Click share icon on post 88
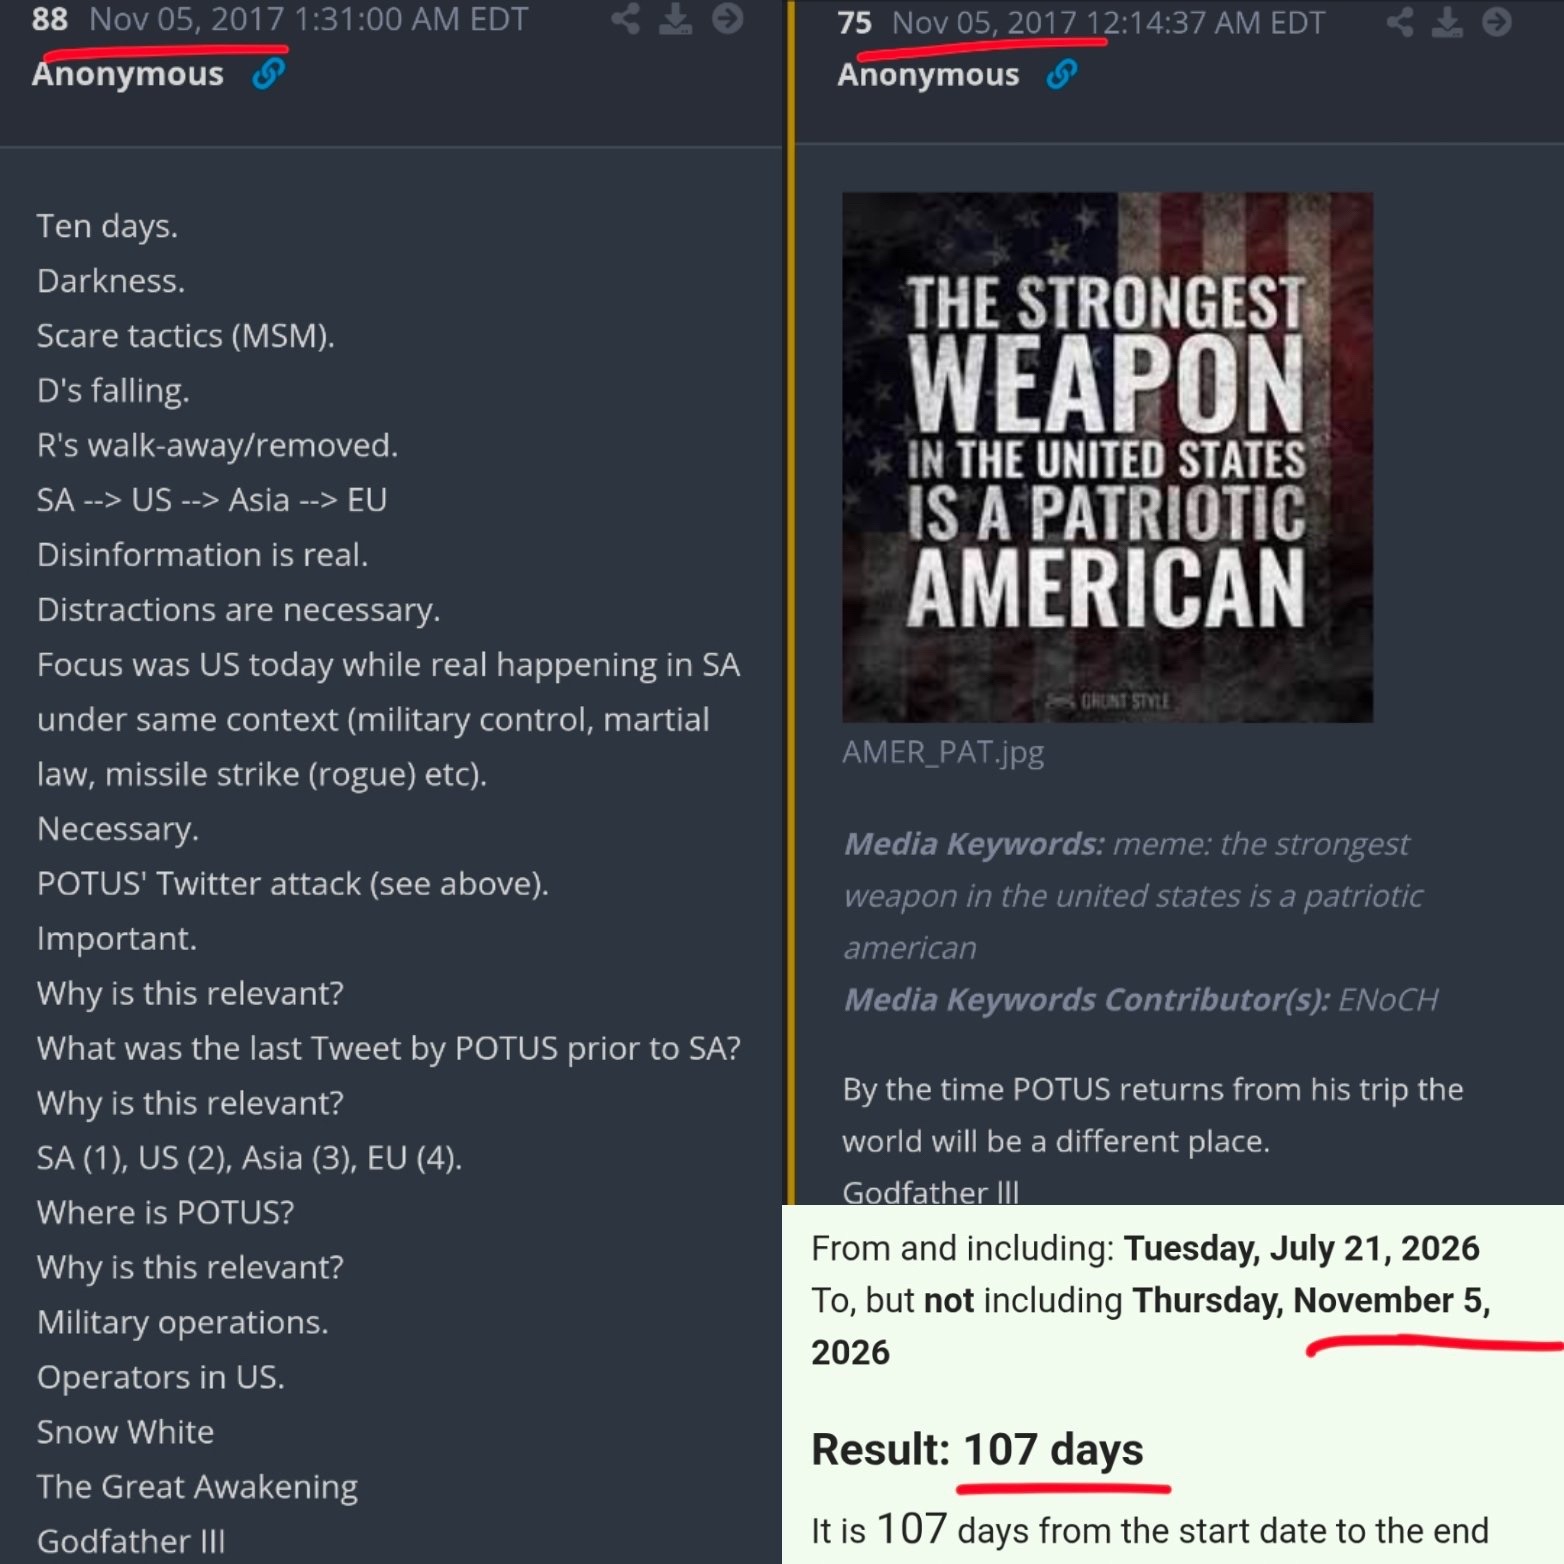The width and height of the screenshot is (1564, 1564). click(x=626, y=18)
